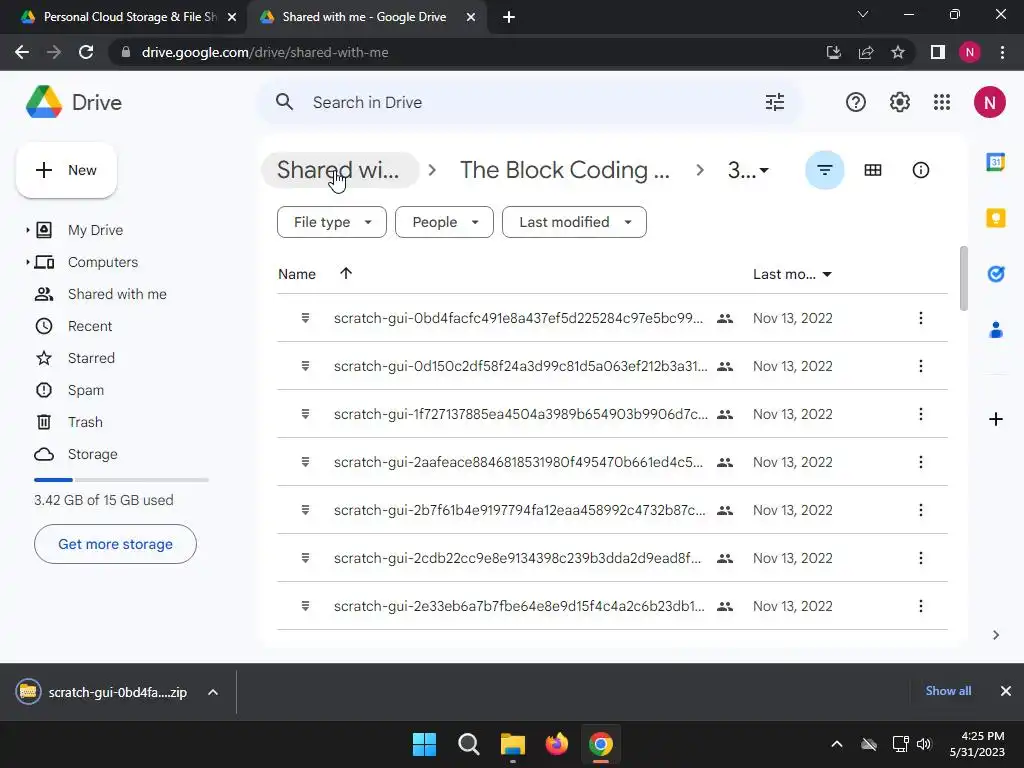
Task: Click the search magnifier icon in Drive
Action: (x=284, y=102)
